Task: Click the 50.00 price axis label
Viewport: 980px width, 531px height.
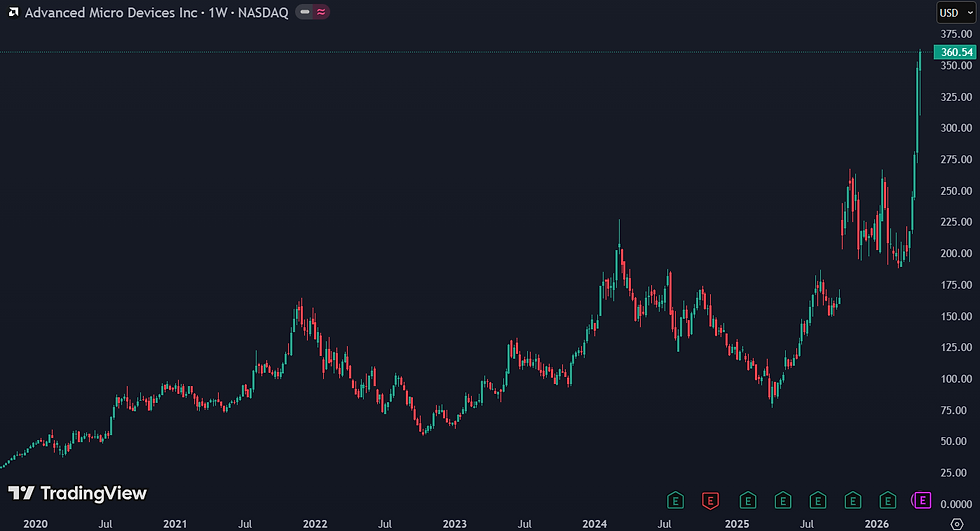Action: [x=956, y=441]
